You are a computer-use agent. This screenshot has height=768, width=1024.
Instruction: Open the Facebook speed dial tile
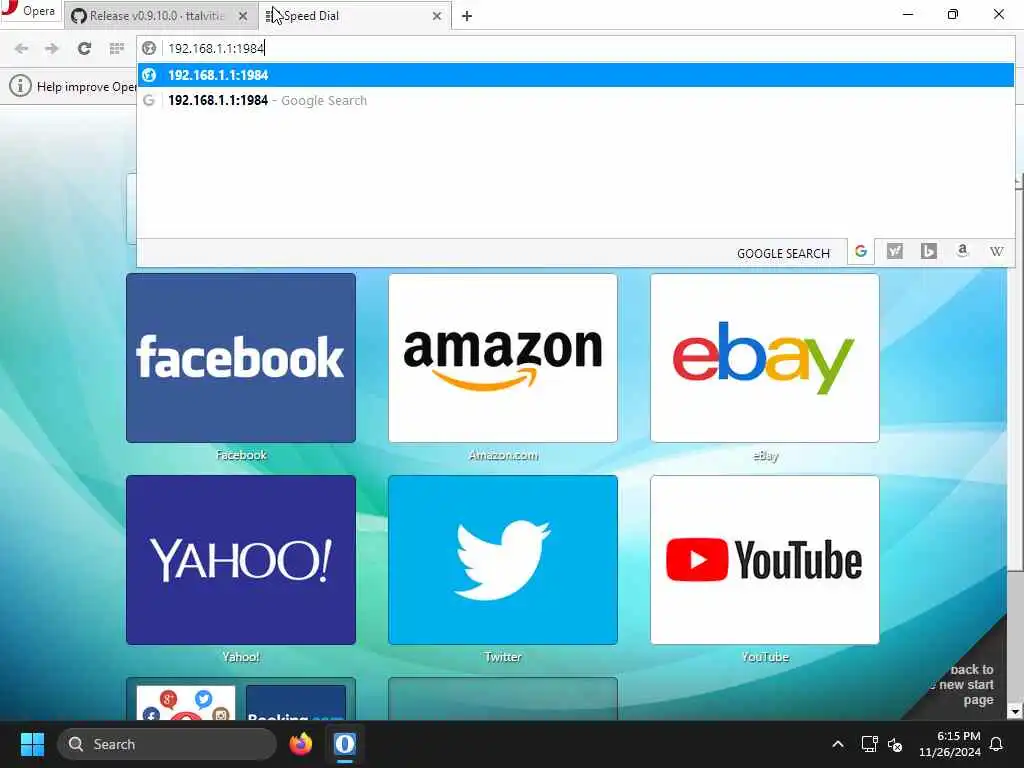(x=241, y=358)
